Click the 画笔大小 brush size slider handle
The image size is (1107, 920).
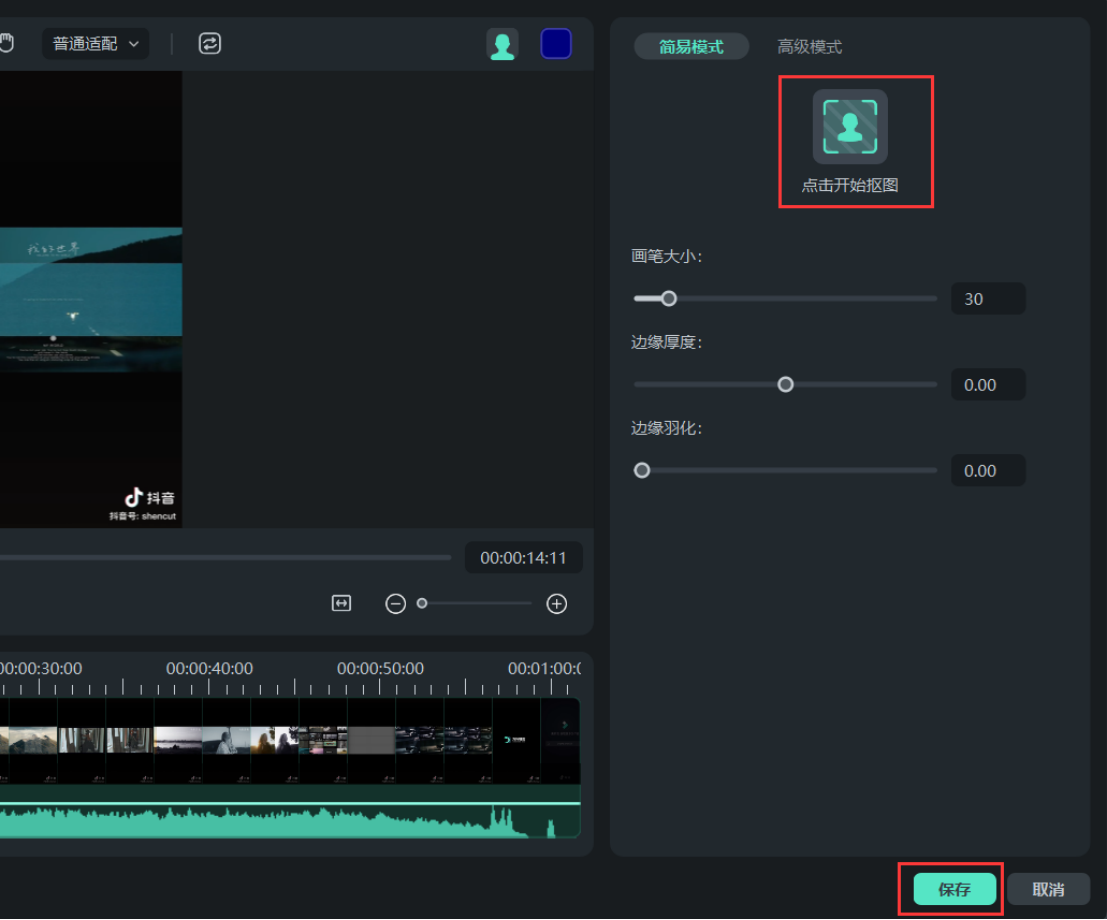pos(669,298)
